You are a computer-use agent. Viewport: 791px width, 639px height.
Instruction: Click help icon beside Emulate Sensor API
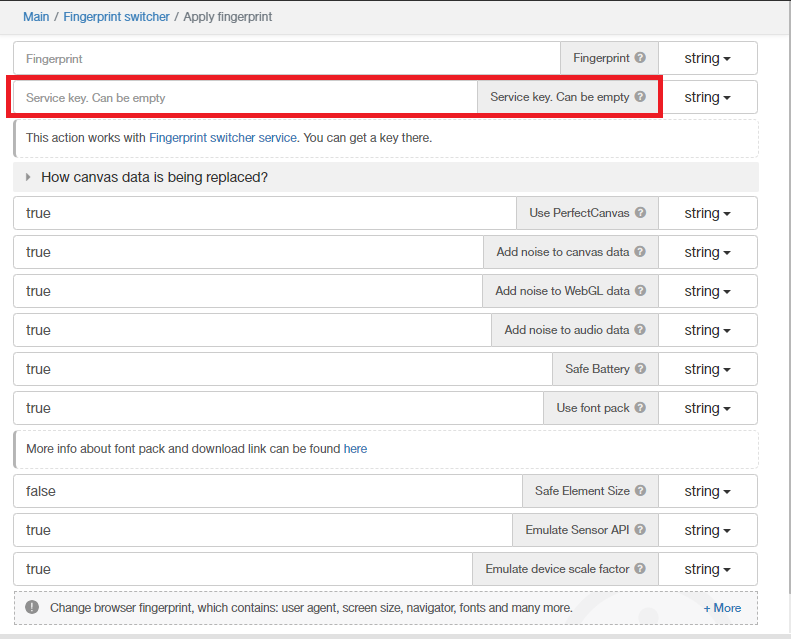[x=640, y=530]
